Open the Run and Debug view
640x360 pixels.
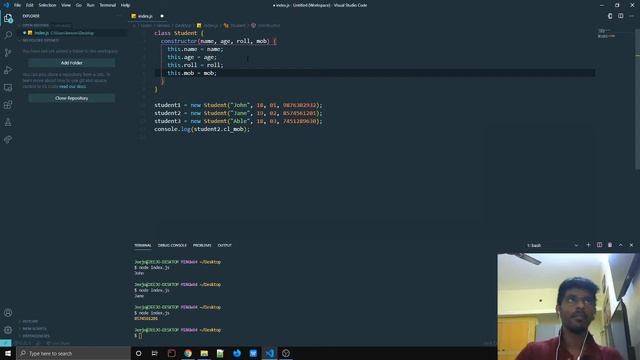pyautogui.click(x=8, y=70)
